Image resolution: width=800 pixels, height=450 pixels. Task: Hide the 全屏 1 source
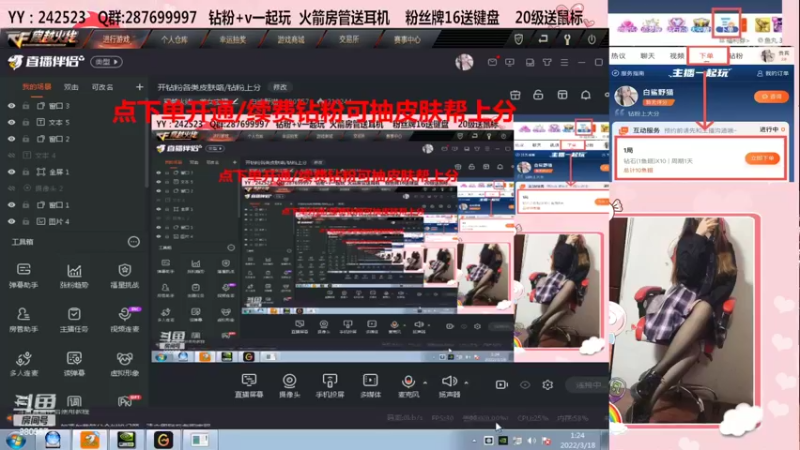click(11, 172)
